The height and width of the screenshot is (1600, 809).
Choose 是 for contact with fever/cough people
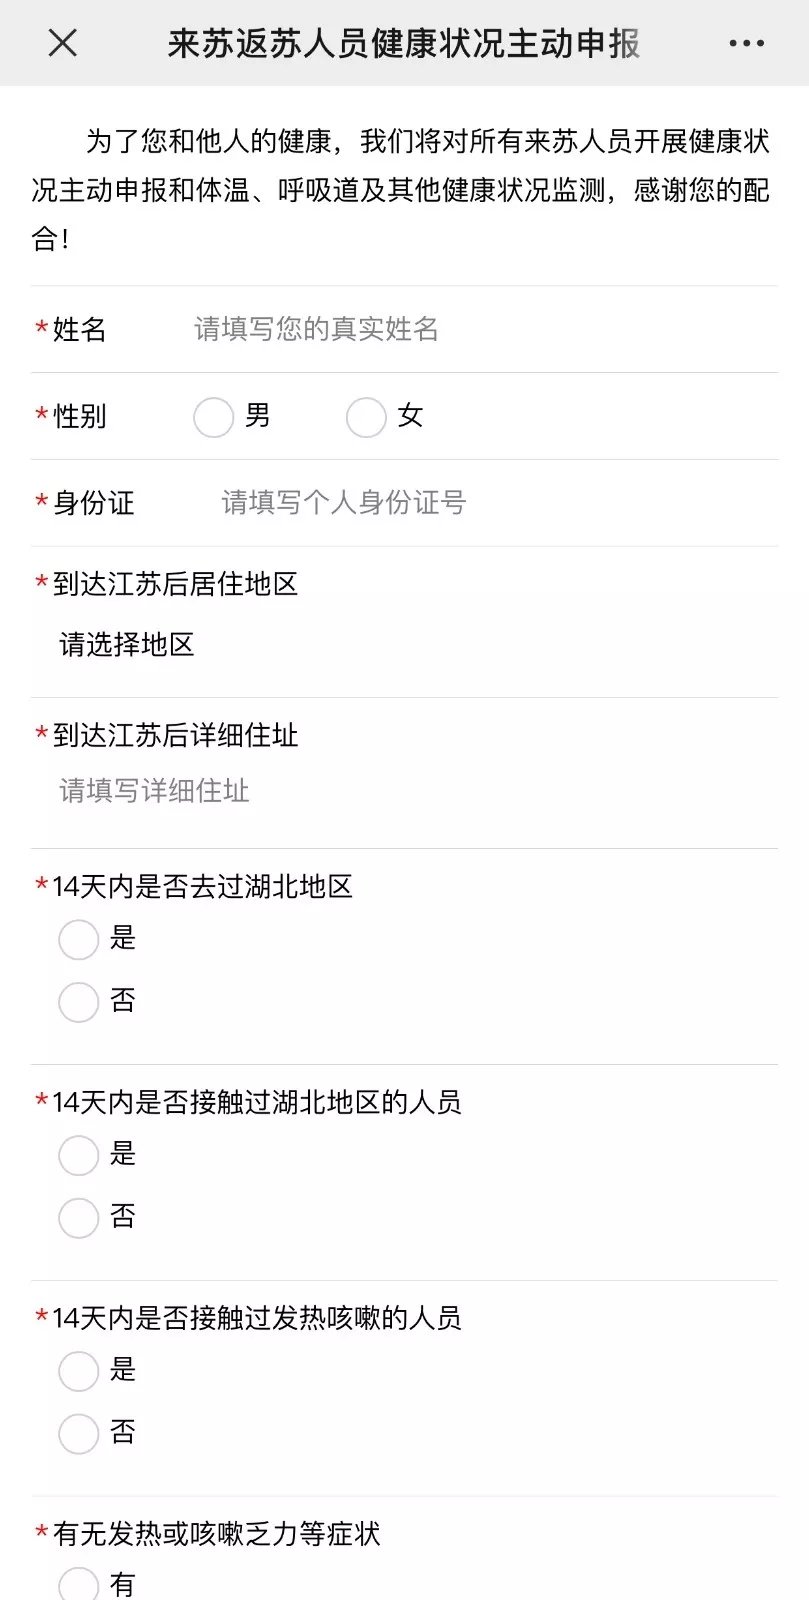pyautogui.click(x=79, y=1372)
